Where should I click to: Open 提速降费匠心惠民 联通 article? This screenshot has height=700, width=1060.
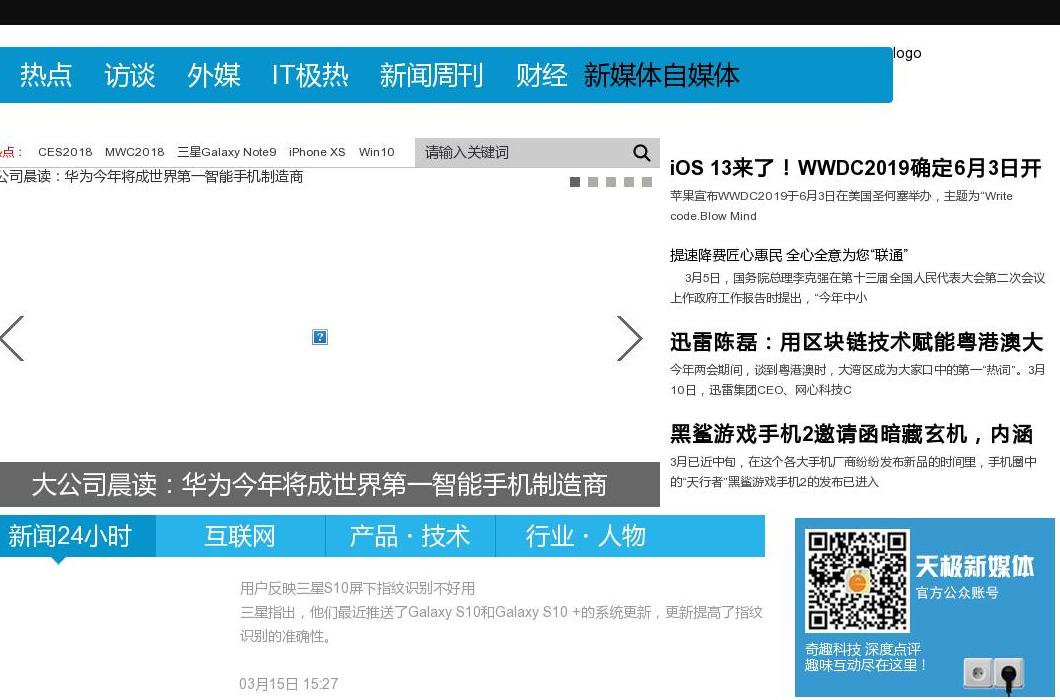[x=789, y=255]
